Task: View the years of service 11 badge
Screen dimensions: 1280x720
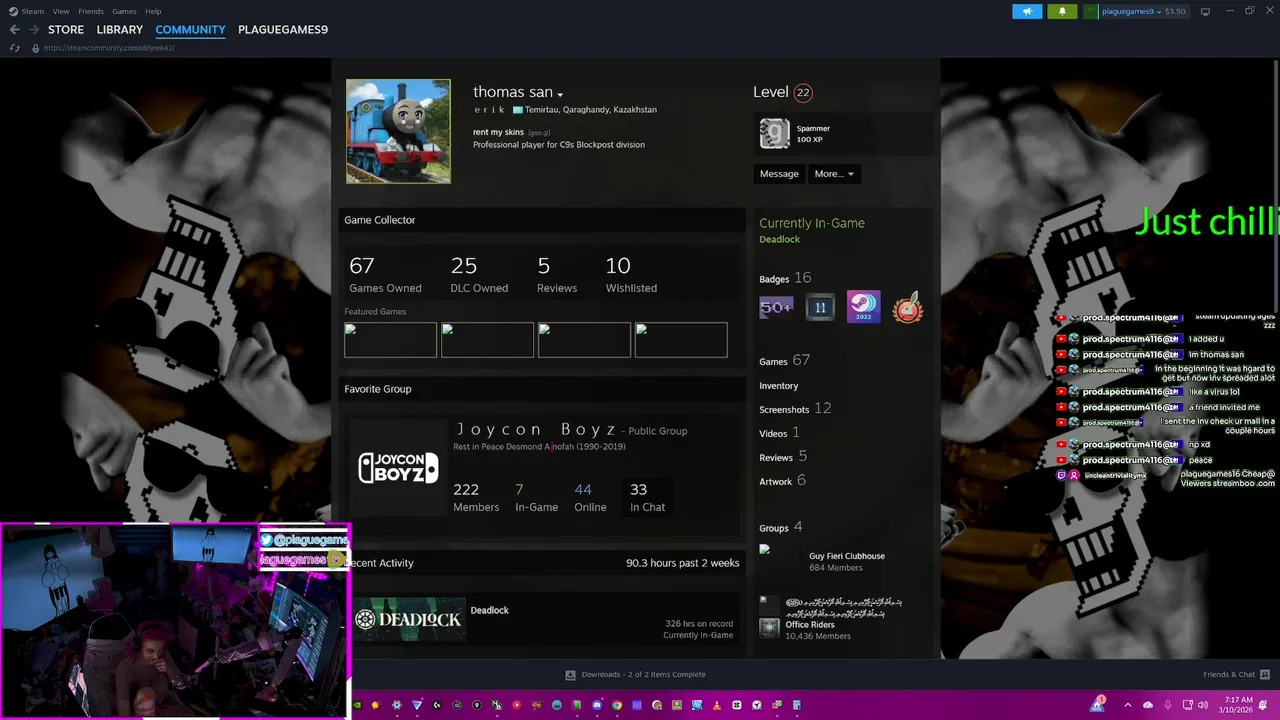Action: pos(820,308)
